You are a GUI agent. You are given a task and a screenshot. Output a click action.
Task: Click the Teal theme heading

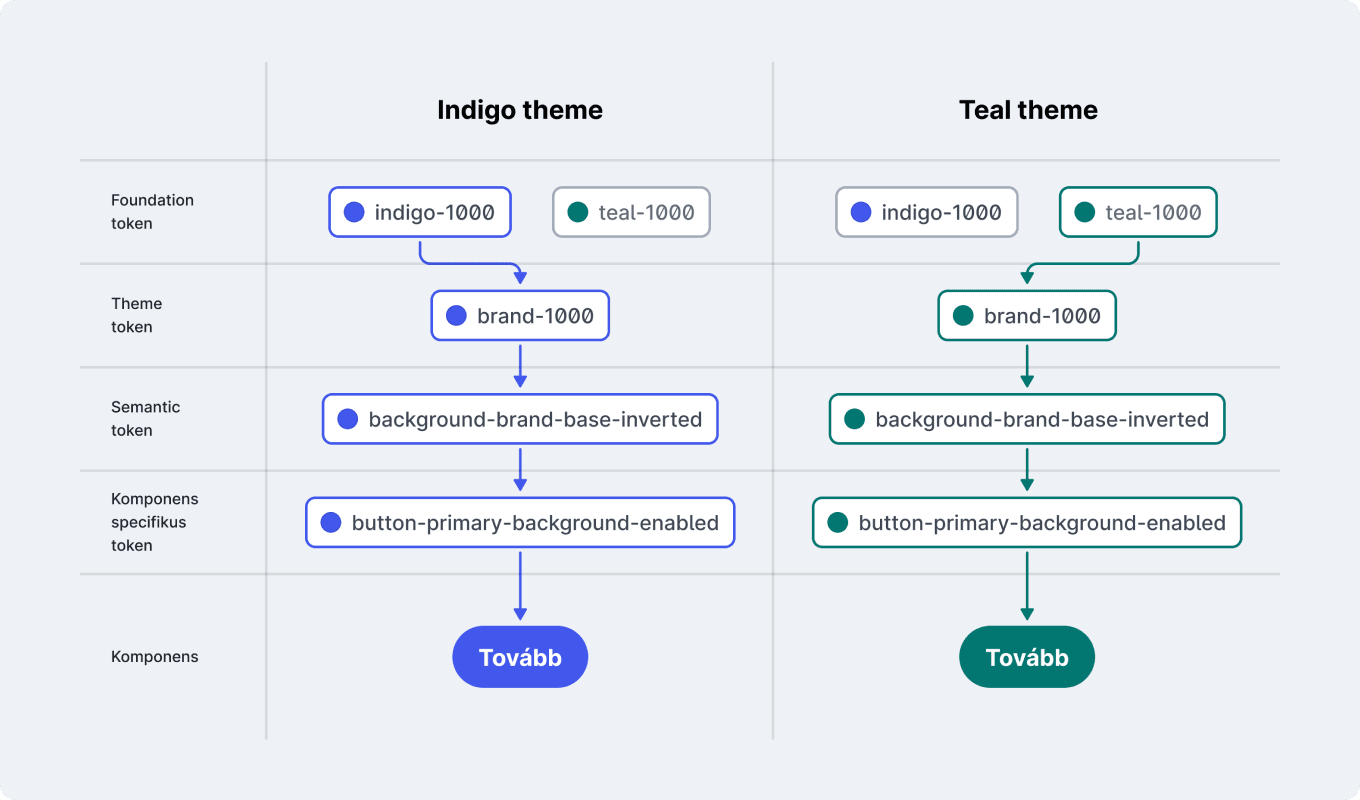pyautogui.click(x=1028, y=110)
